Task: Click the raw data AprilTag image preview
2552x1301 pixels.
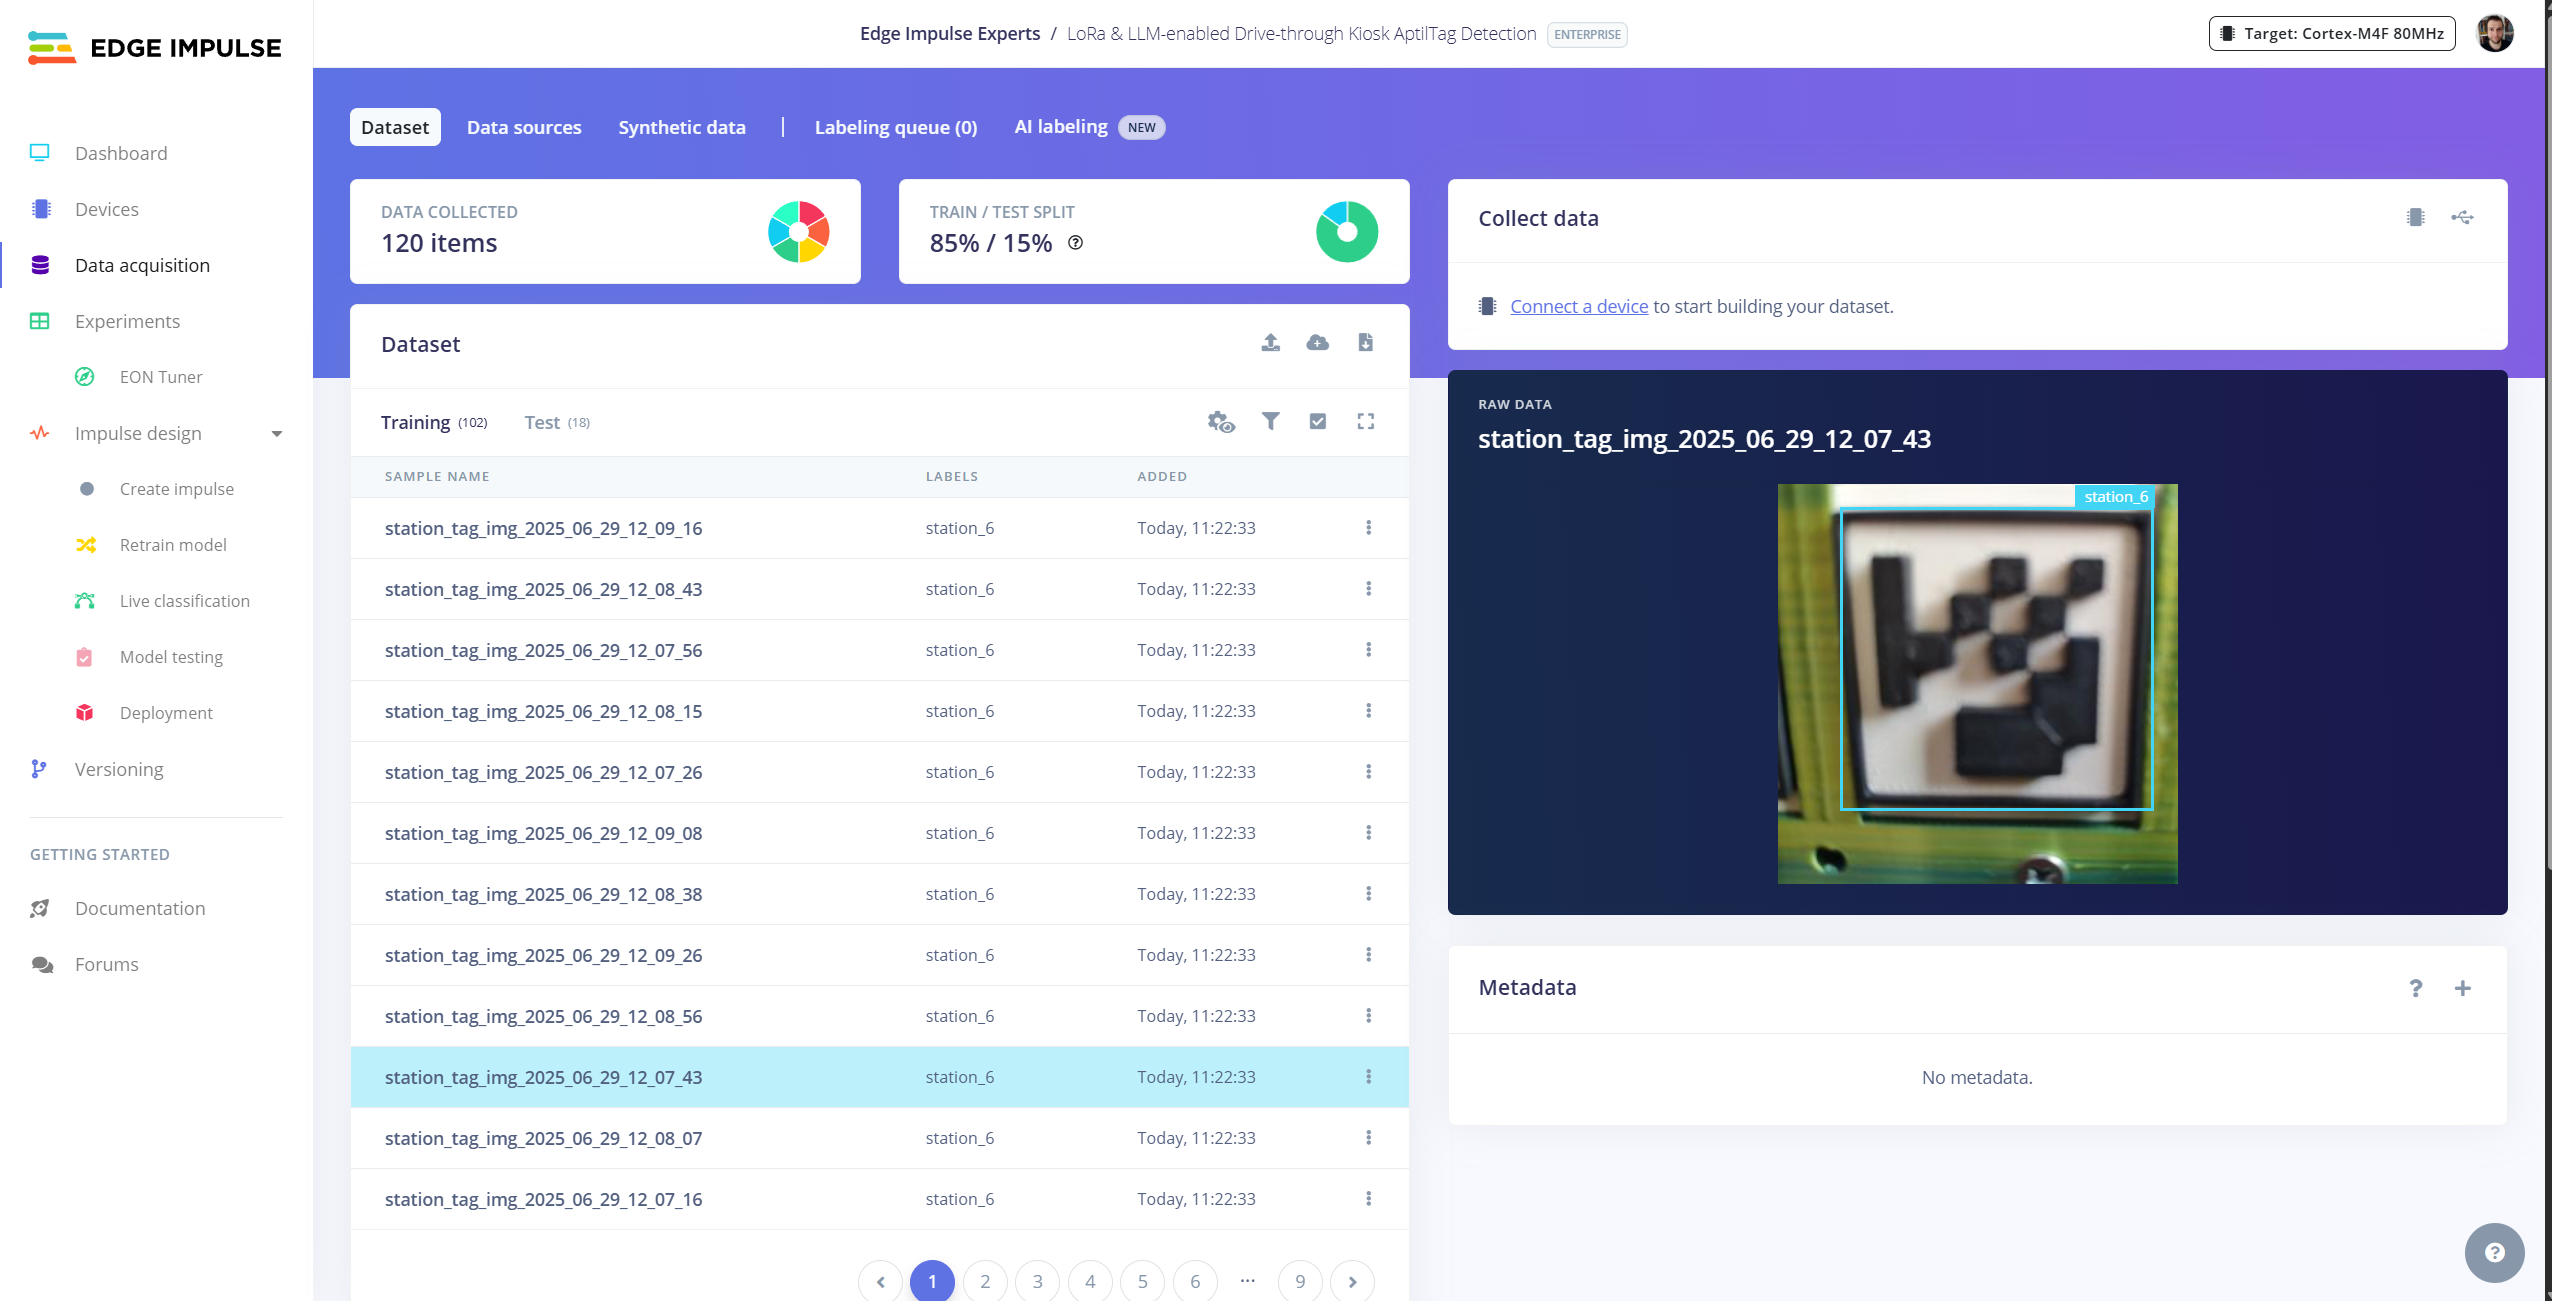Action: 1977,684
